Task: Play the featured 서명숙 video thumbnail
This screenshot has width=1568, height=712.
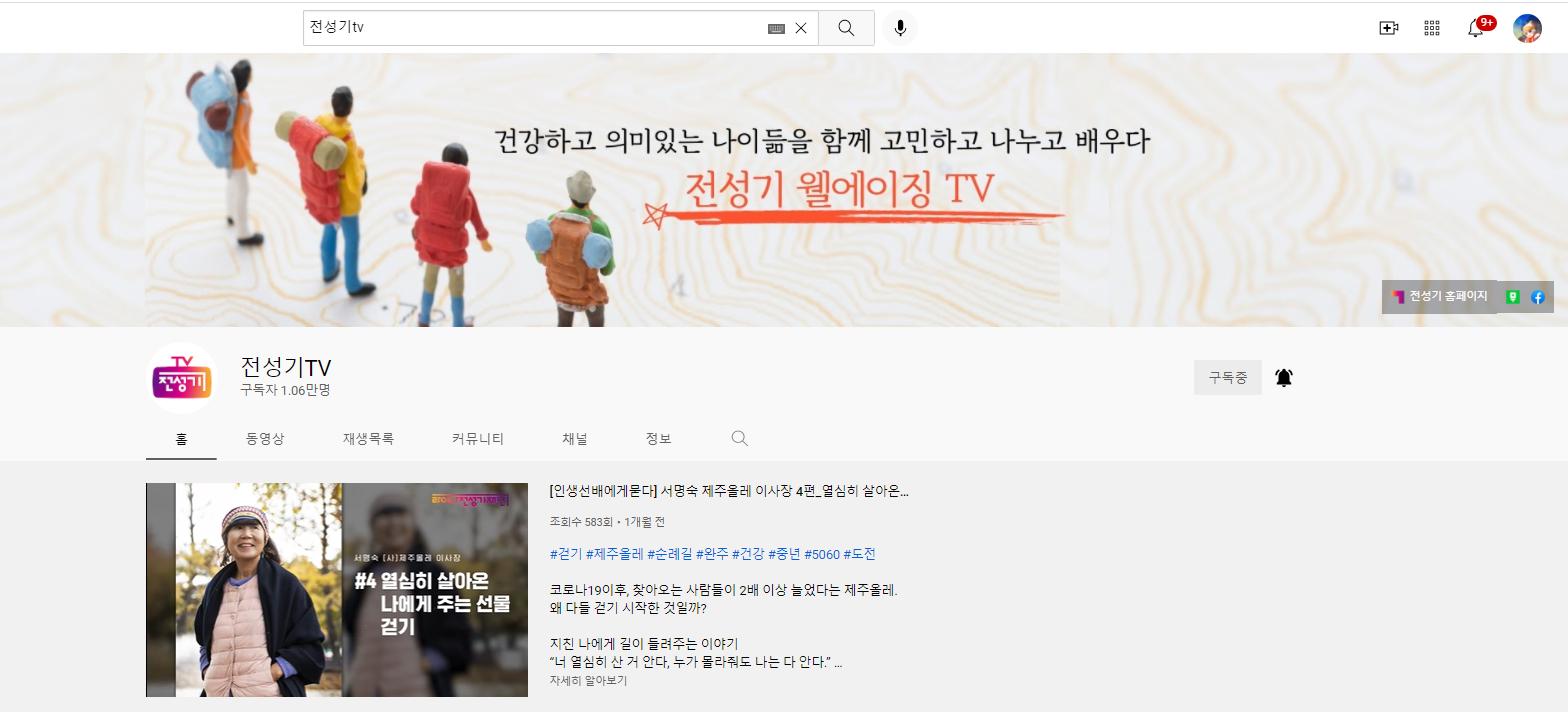Action: click(x=337, y=590)
